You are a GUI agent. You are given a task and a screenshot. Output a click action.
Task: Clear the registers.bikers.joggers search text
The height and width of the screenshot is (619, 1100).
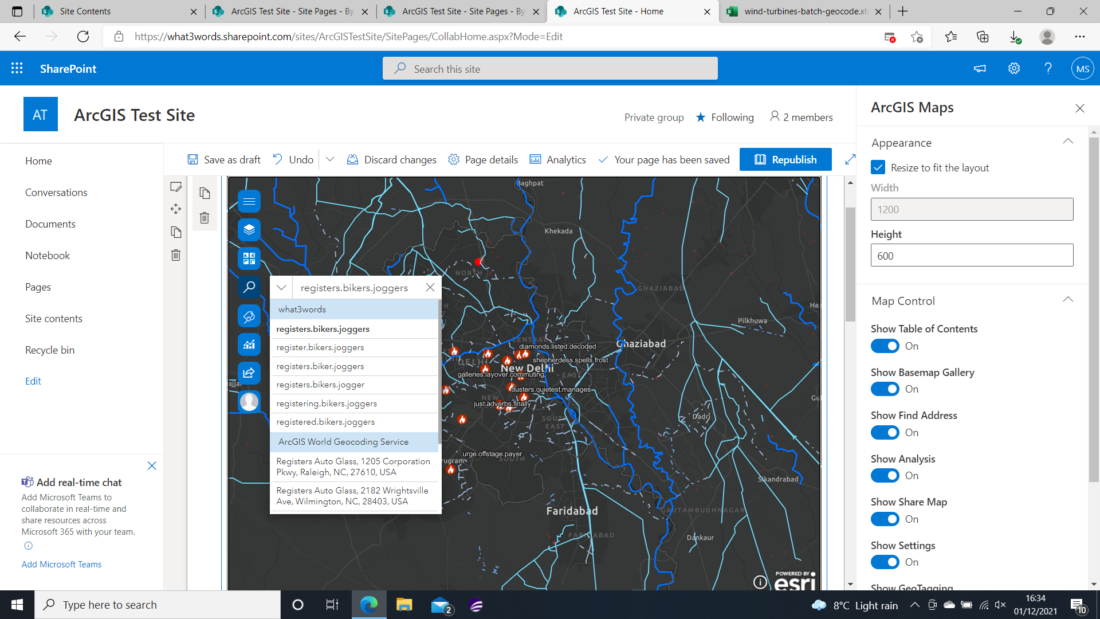(x=430, y=287)
